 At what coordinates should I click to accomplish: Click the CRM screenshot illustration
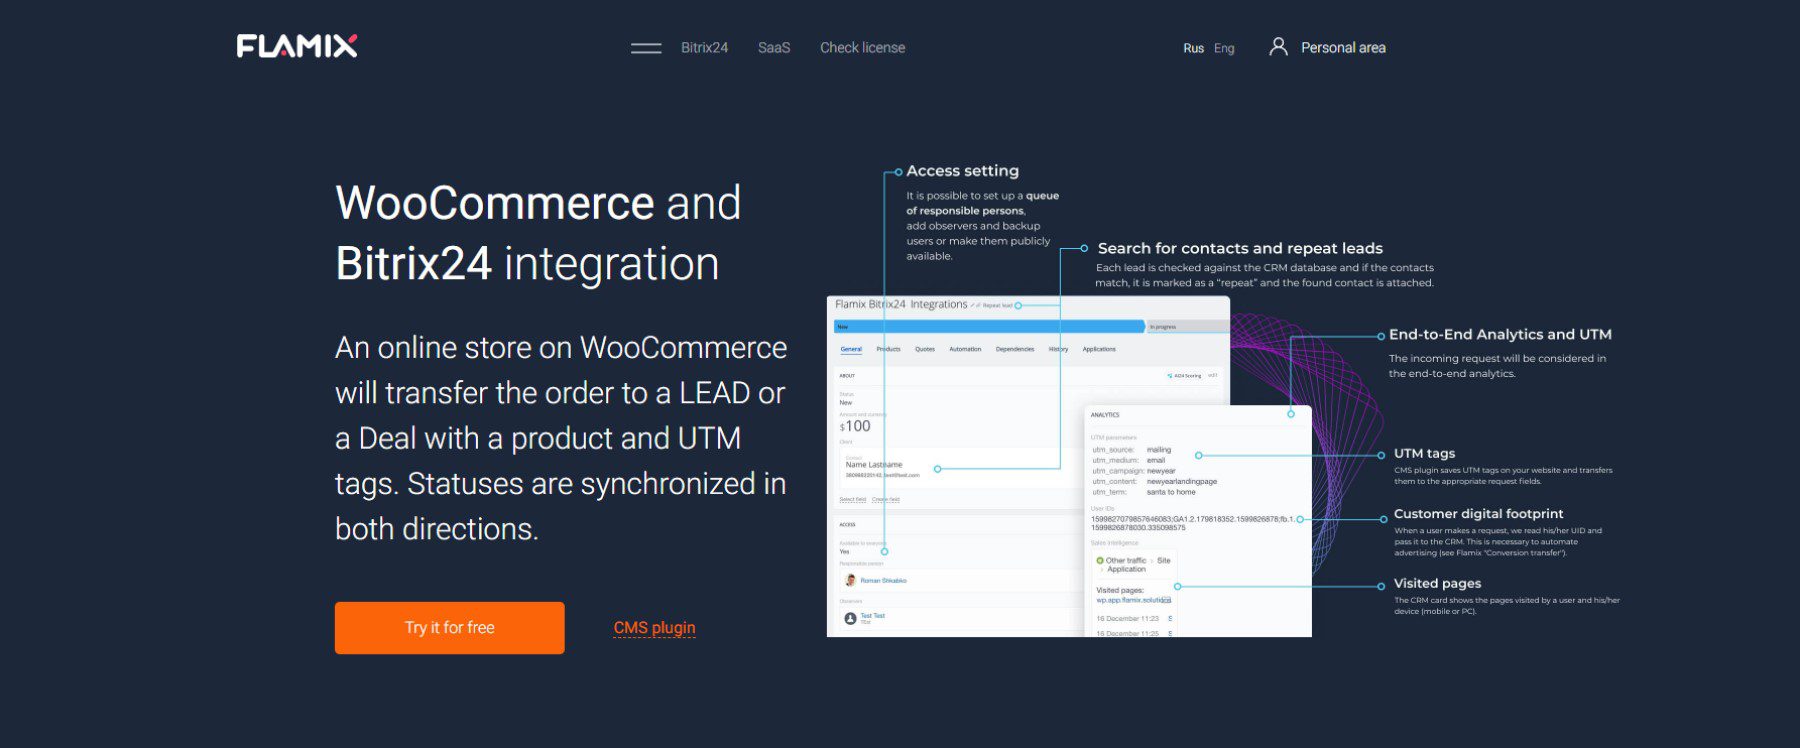pos(1069,466)
